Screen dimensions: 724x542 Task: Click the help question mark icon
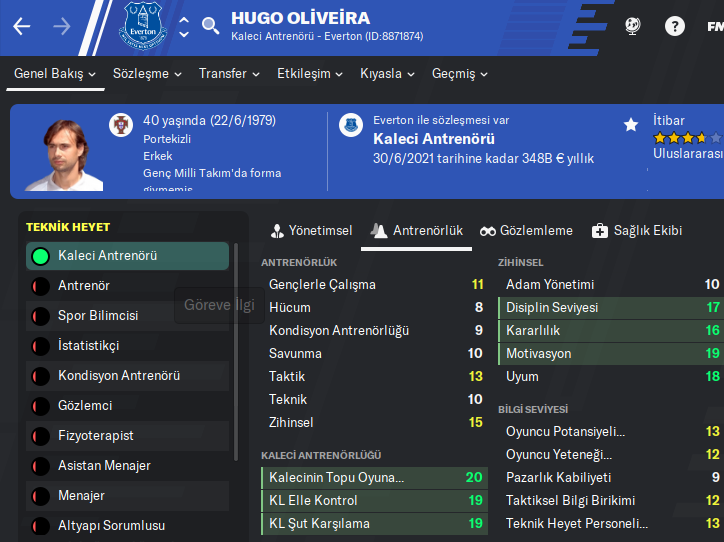[675, 26]
